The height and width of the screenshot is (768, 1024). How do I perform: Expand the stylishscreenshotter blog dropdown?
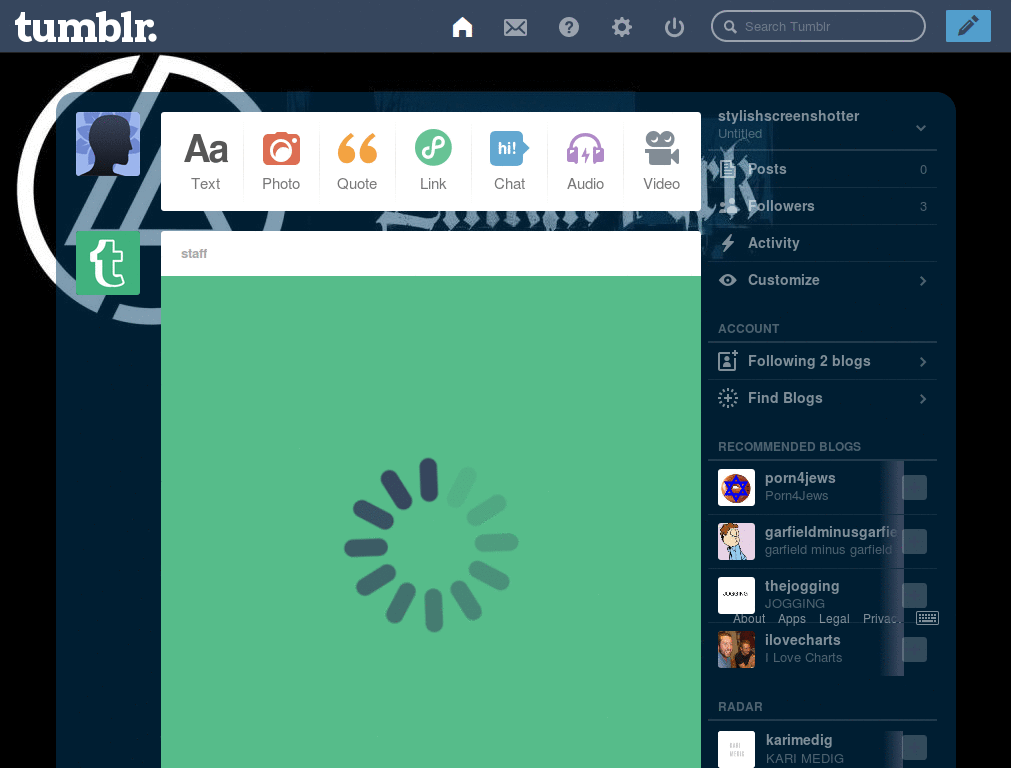pyautogui.click(x=921, y=128)
